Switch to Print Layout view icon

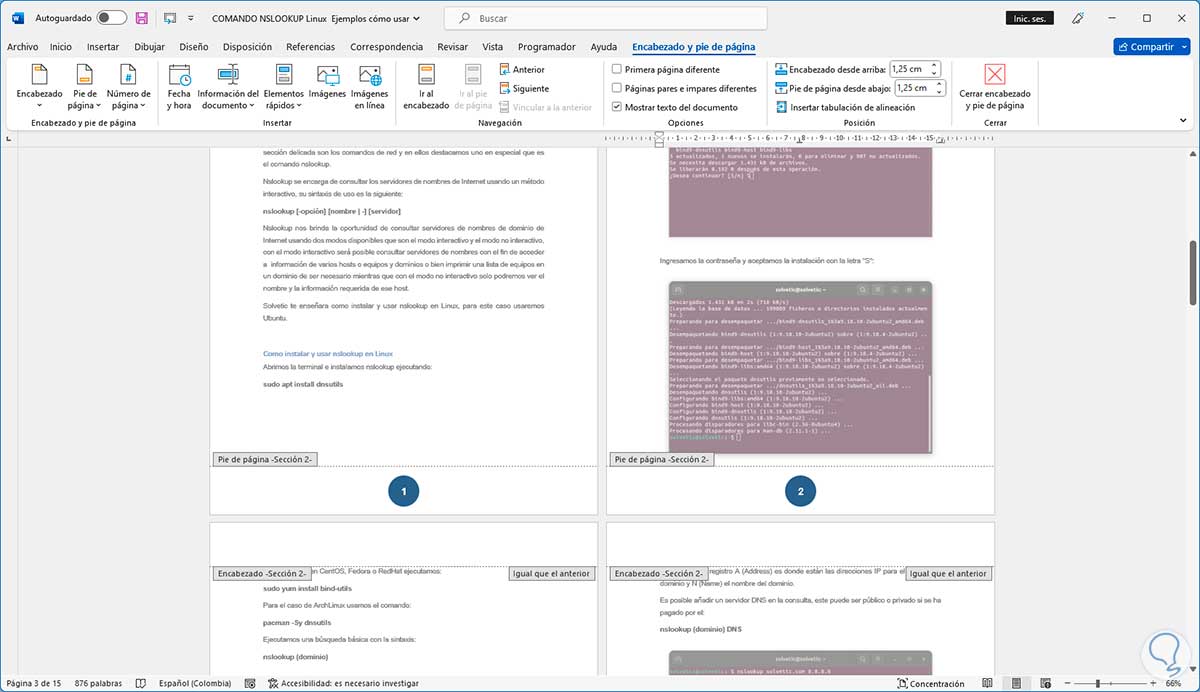click(1017, 683)
